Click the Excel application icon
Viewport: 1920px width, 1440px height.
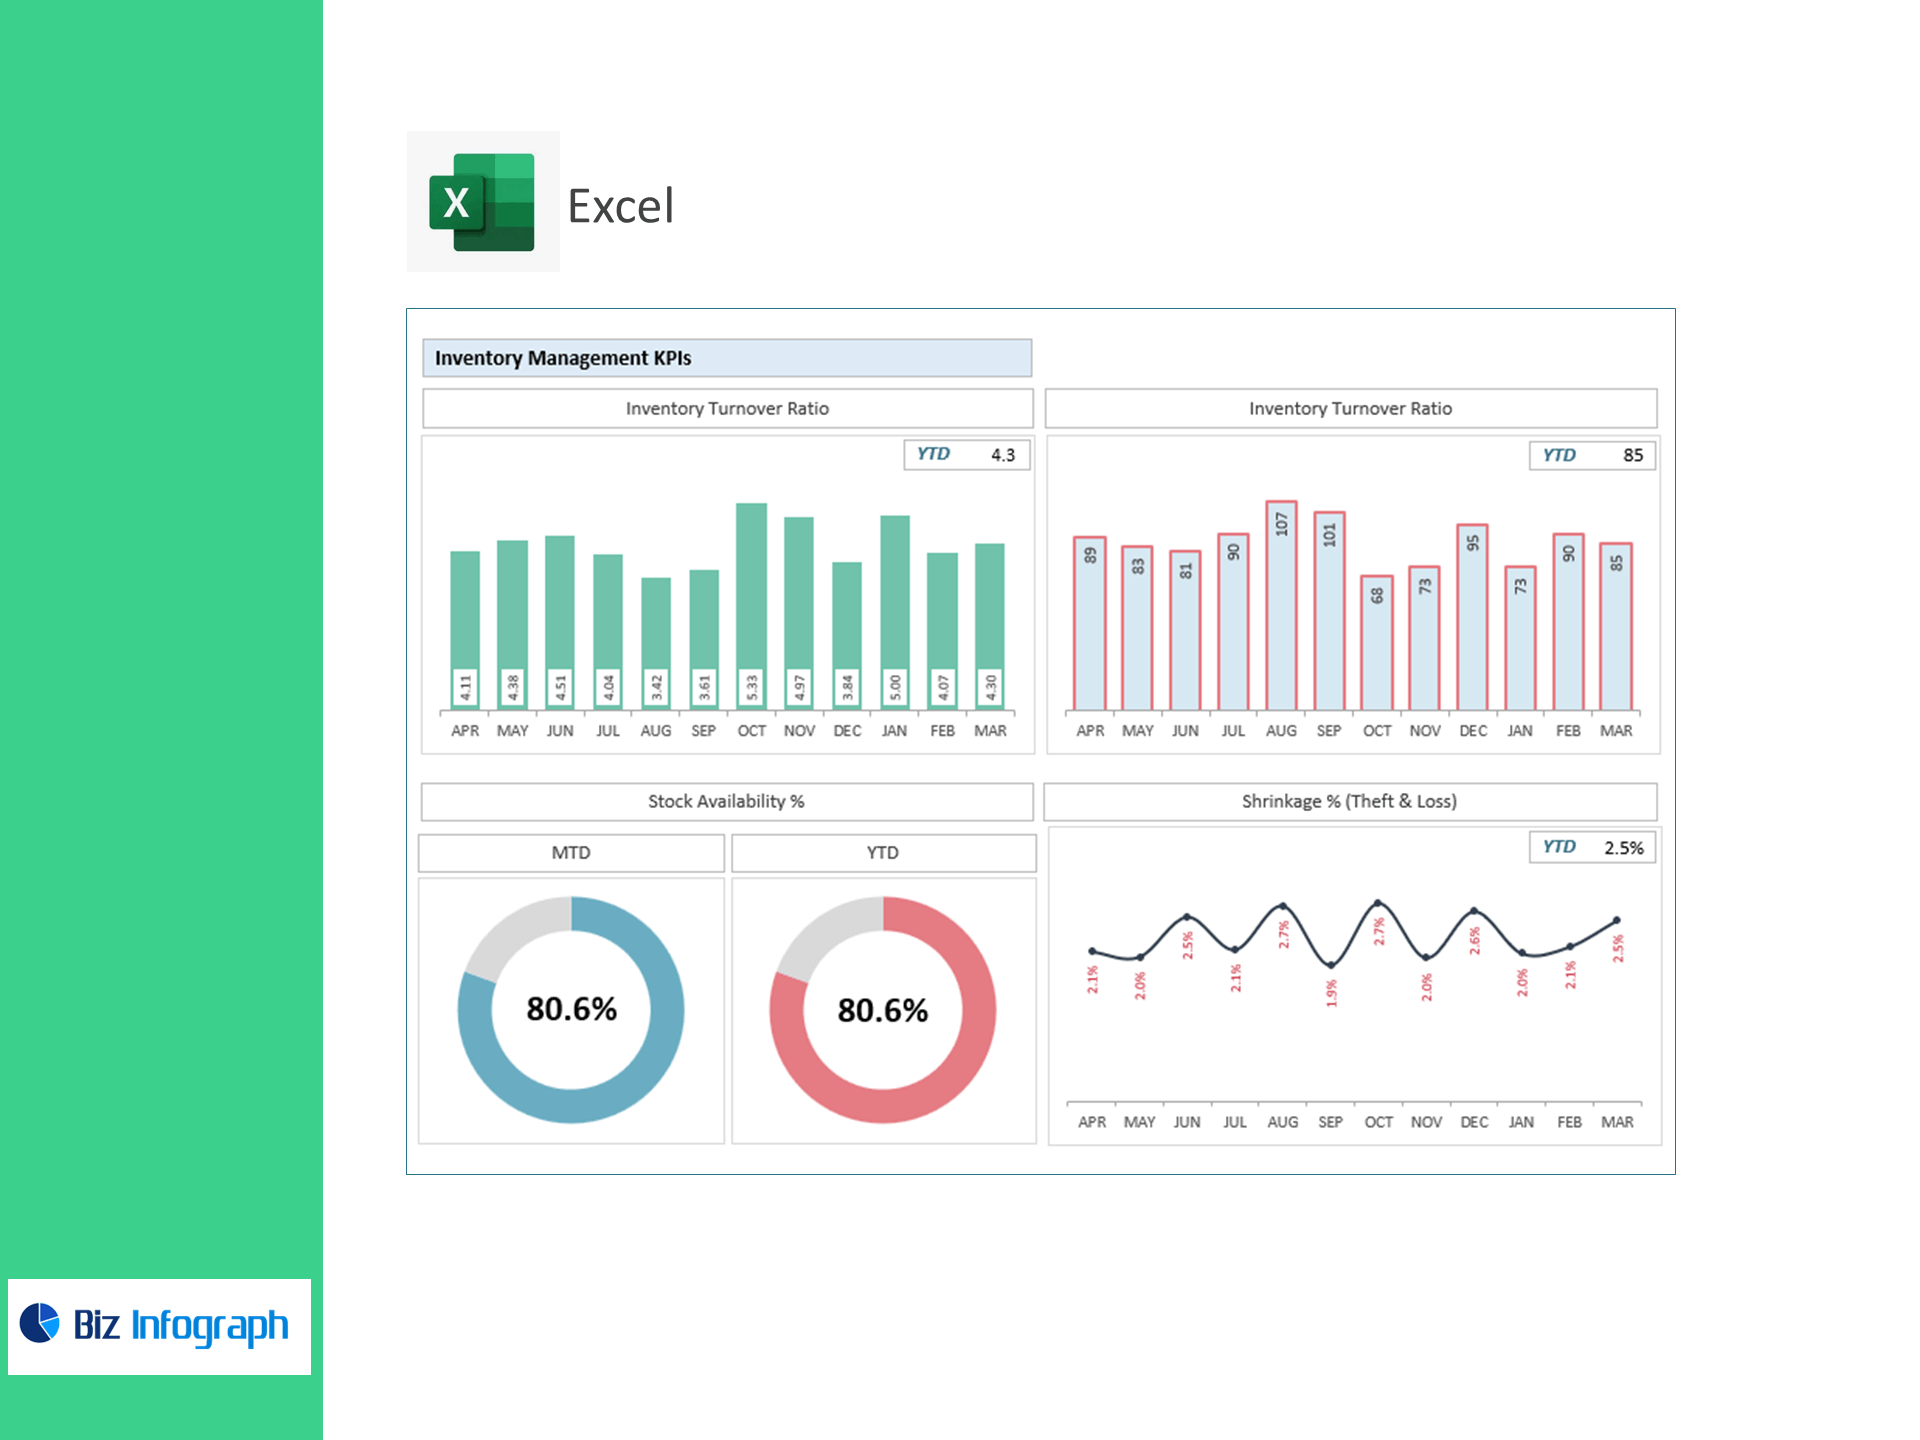coord(482,202)
